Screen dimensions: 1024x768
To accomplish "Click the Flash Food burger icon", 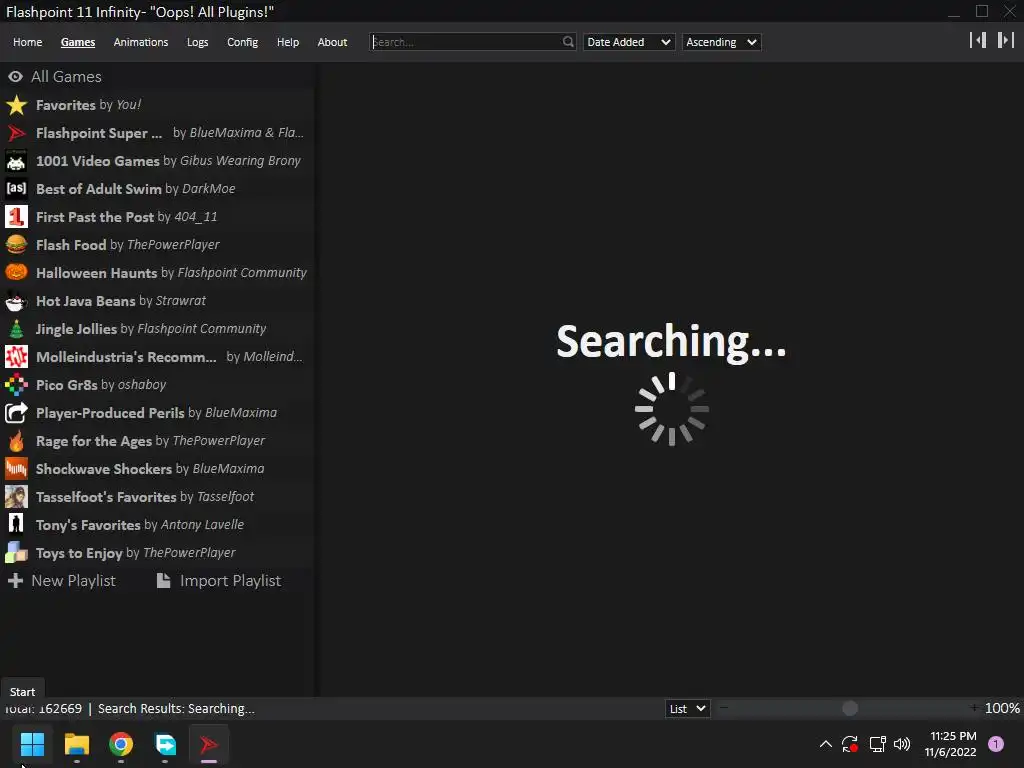I will 16,245.
